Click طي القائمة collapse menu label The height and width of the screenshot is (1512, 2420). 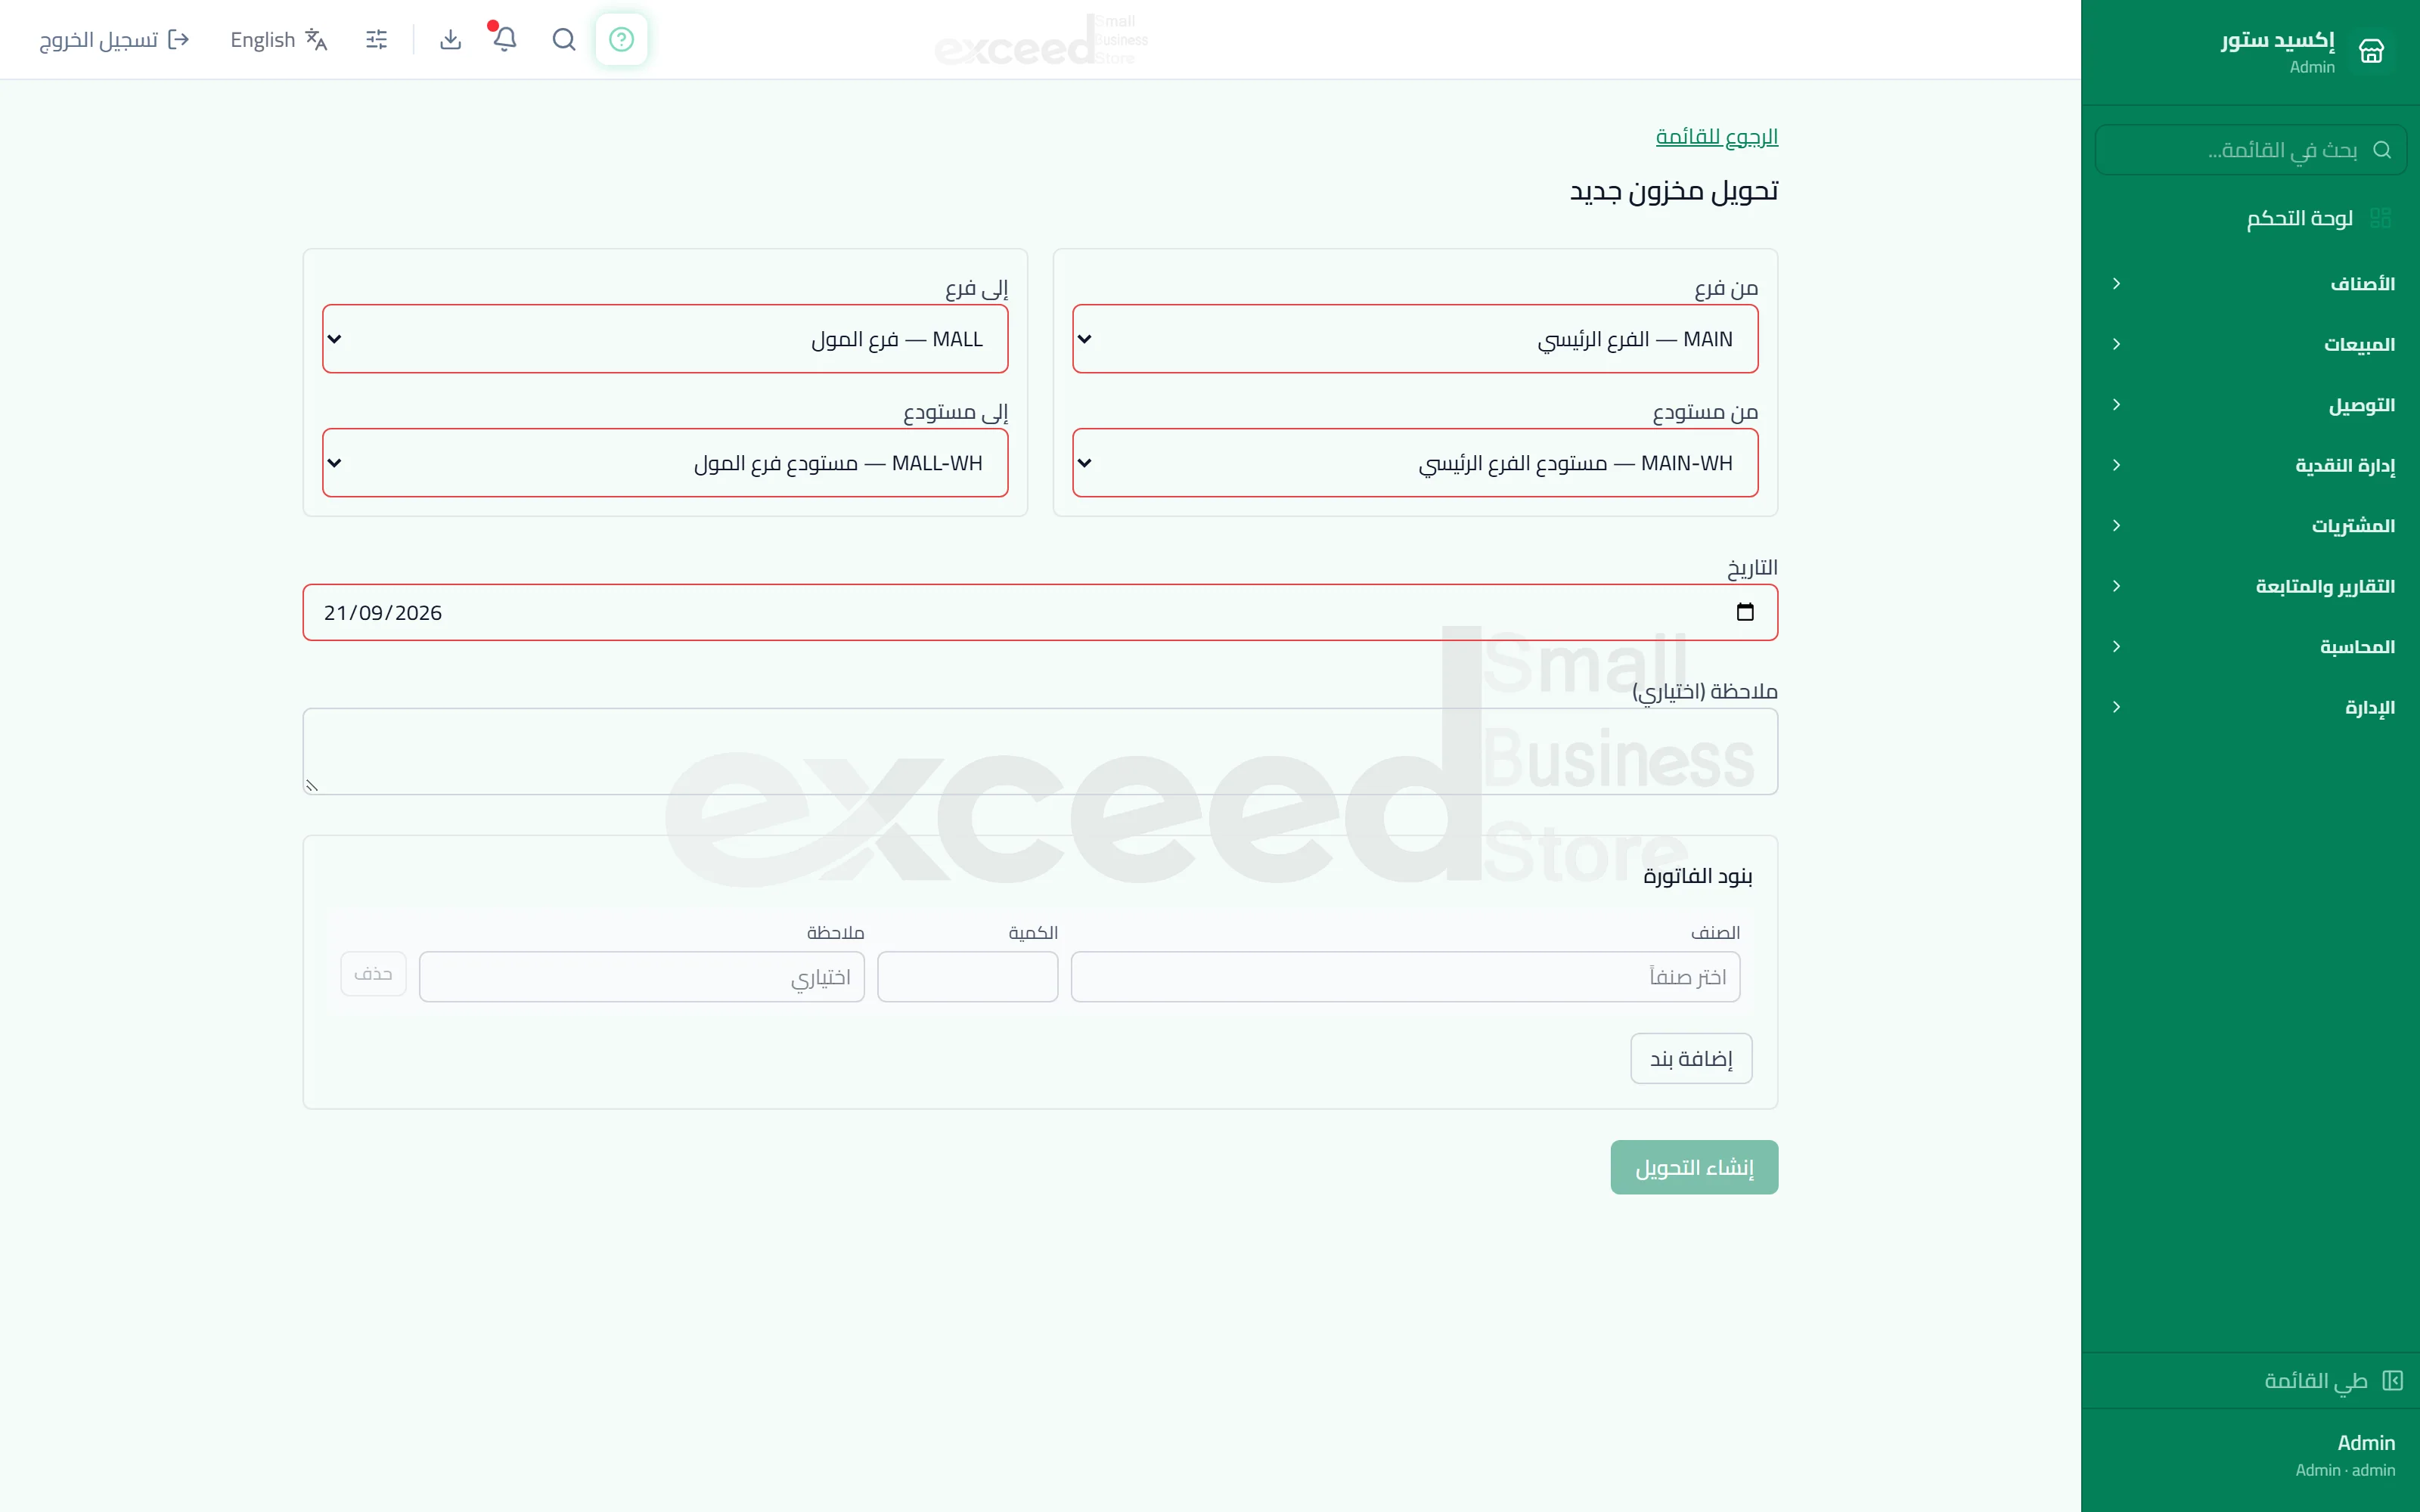click(2316, 1381)
